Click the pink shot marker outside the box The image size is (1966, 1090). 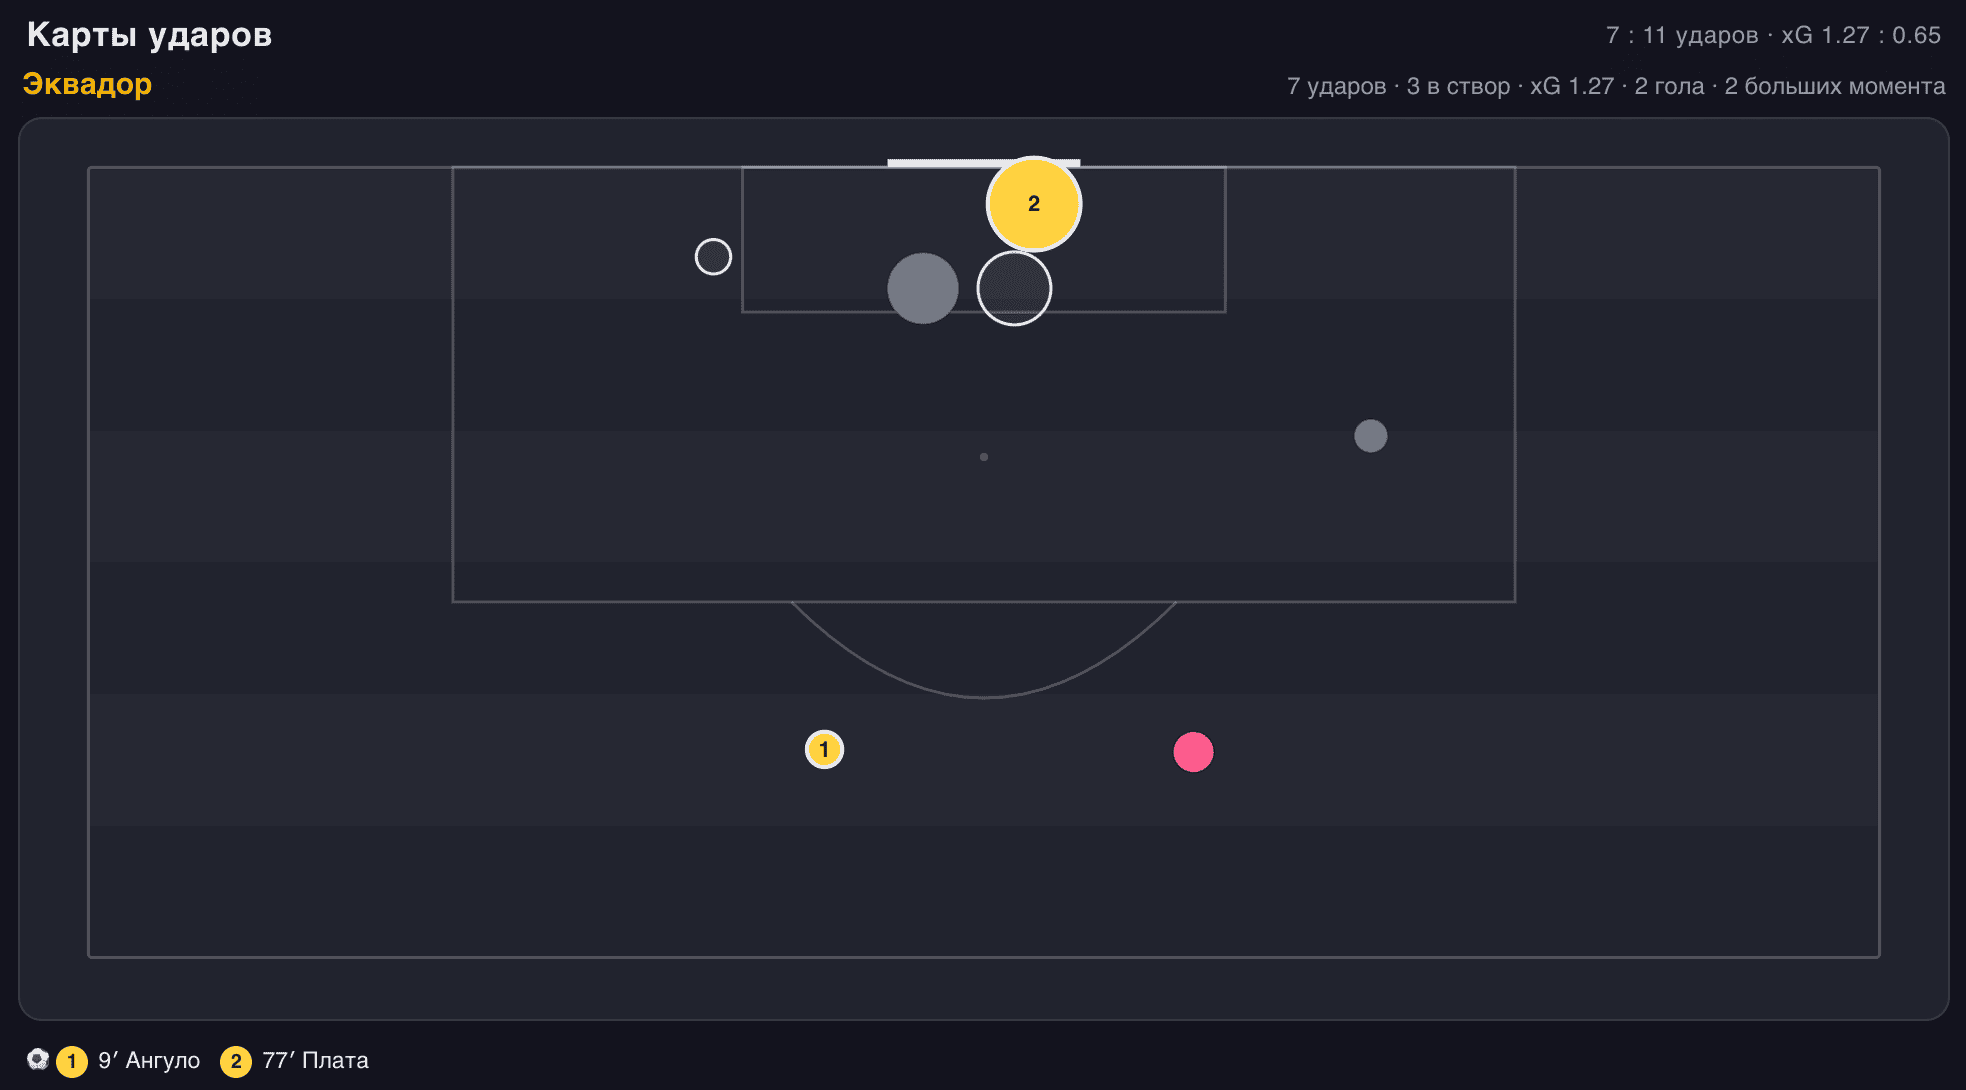[x=1193, y=752]
